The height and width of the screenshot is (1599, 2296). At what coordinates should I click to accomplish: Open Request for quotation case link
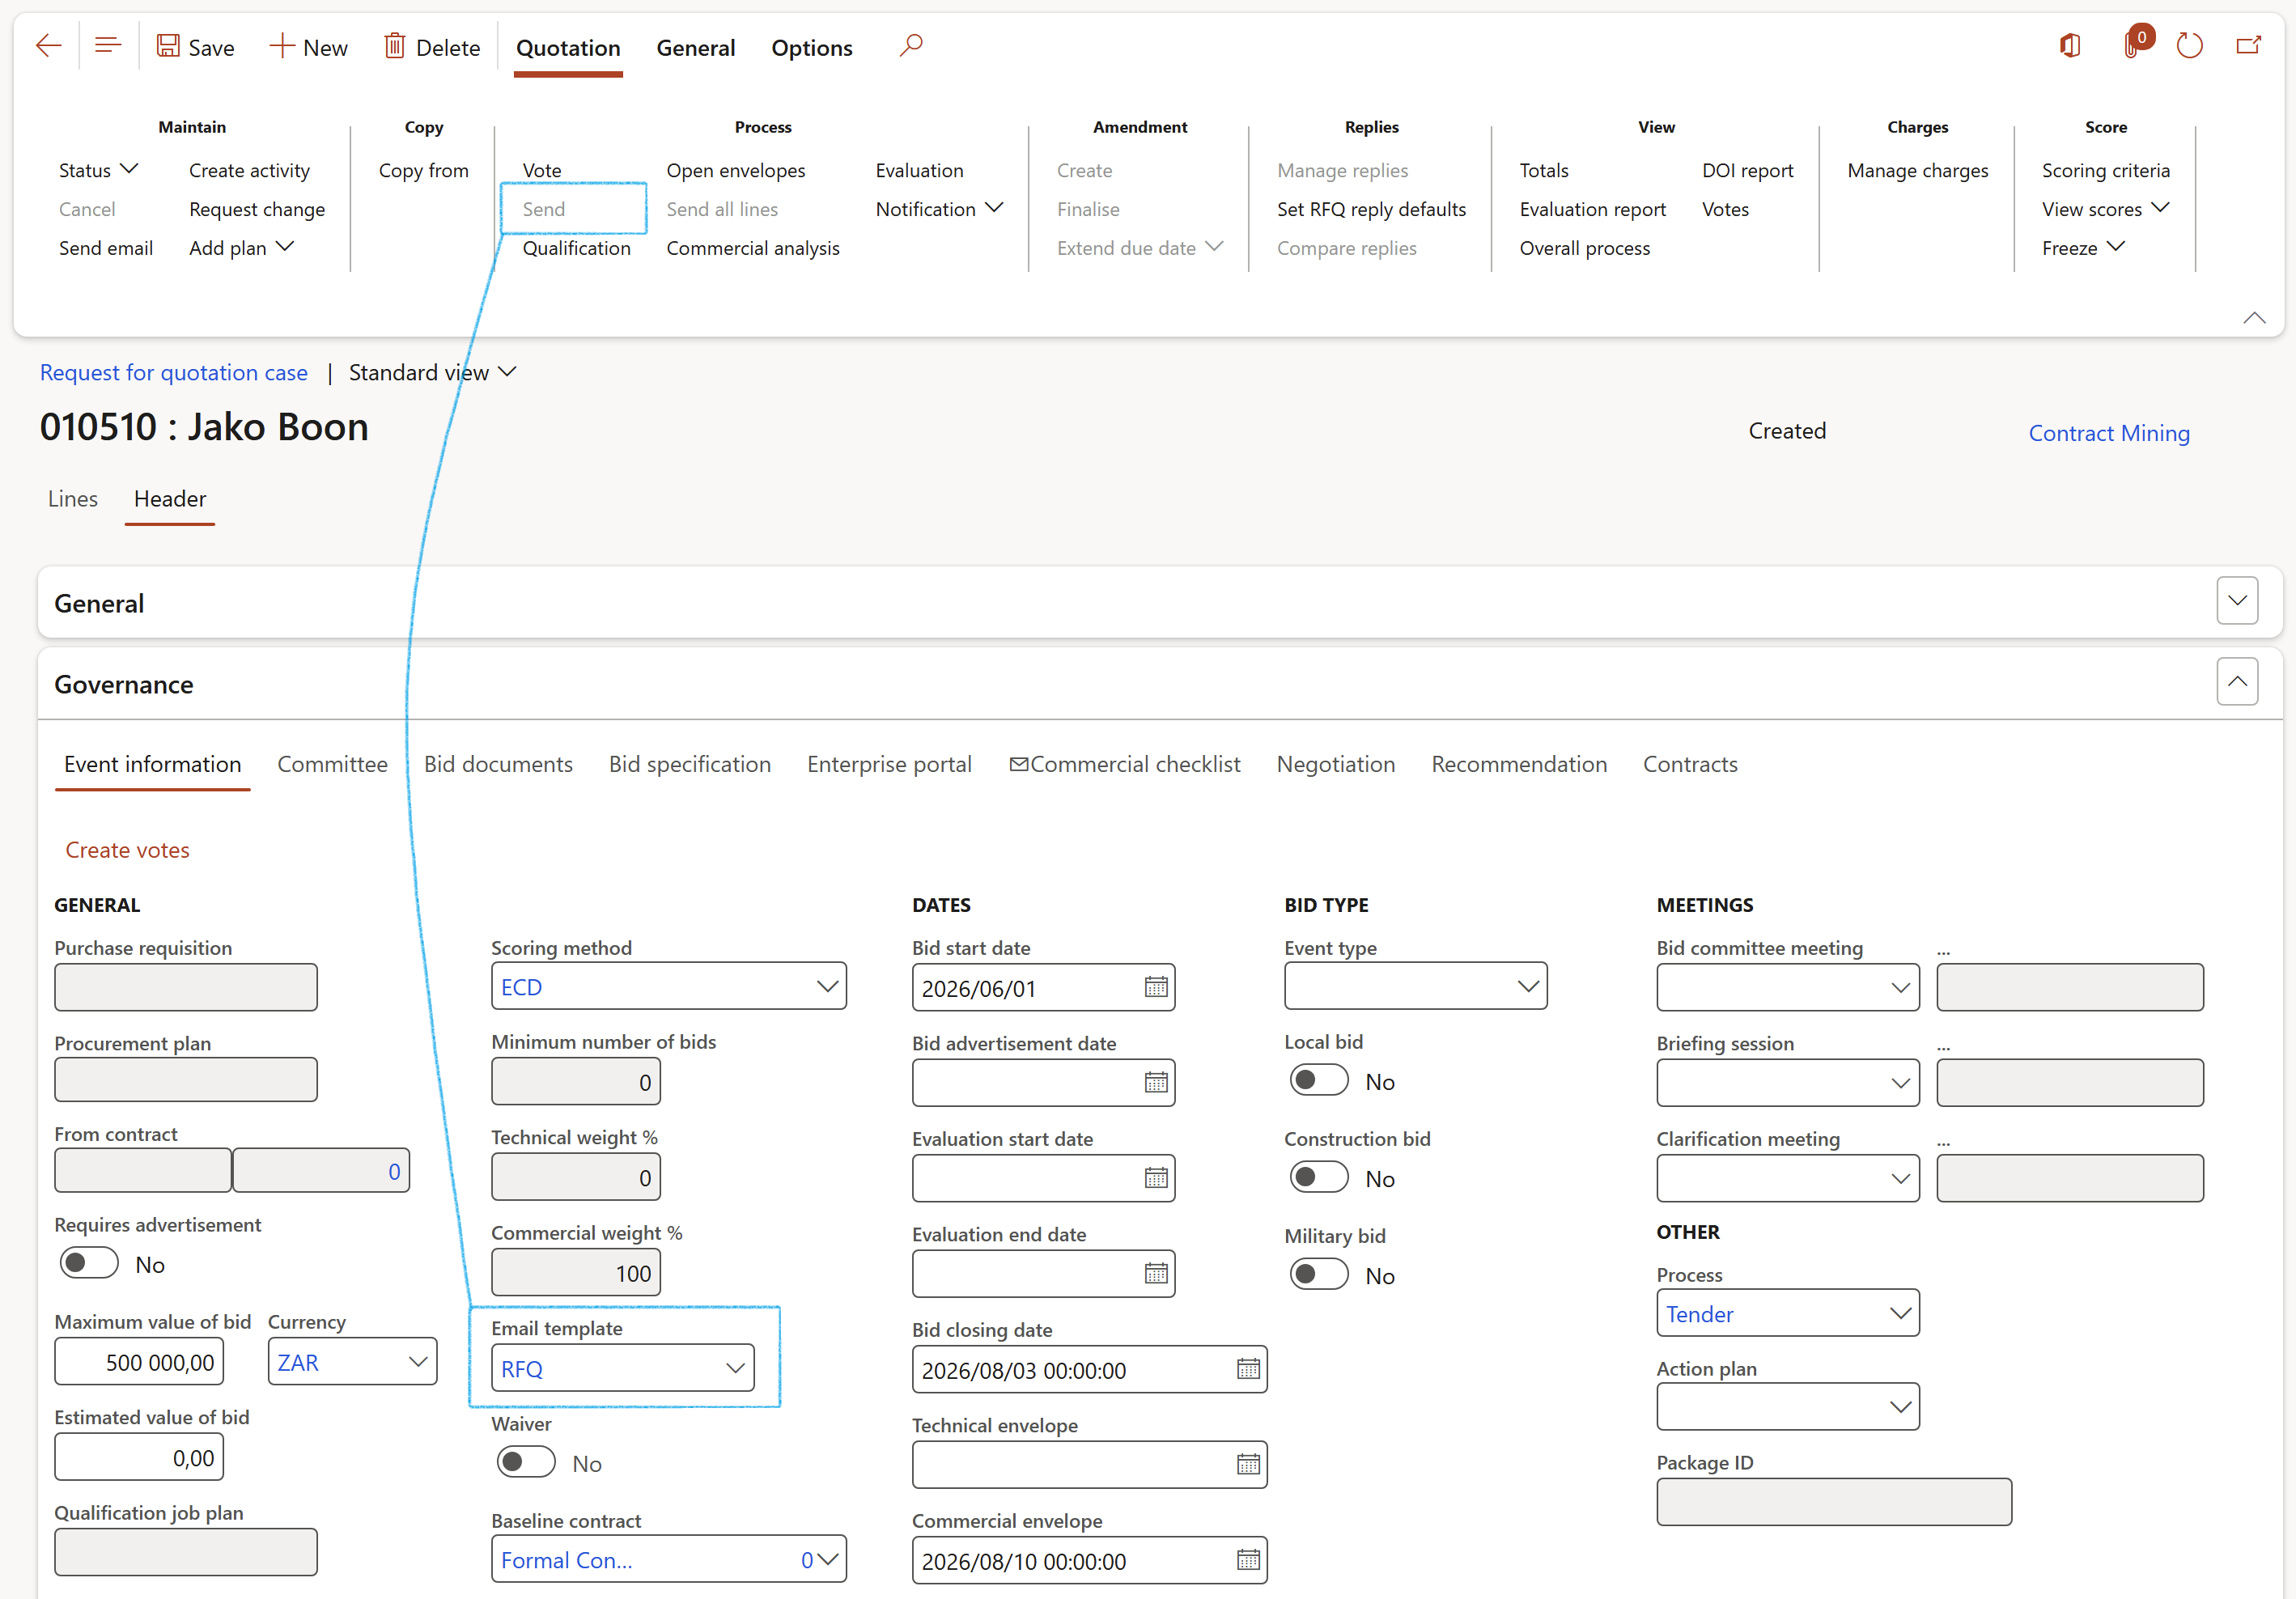pos(173,372)
